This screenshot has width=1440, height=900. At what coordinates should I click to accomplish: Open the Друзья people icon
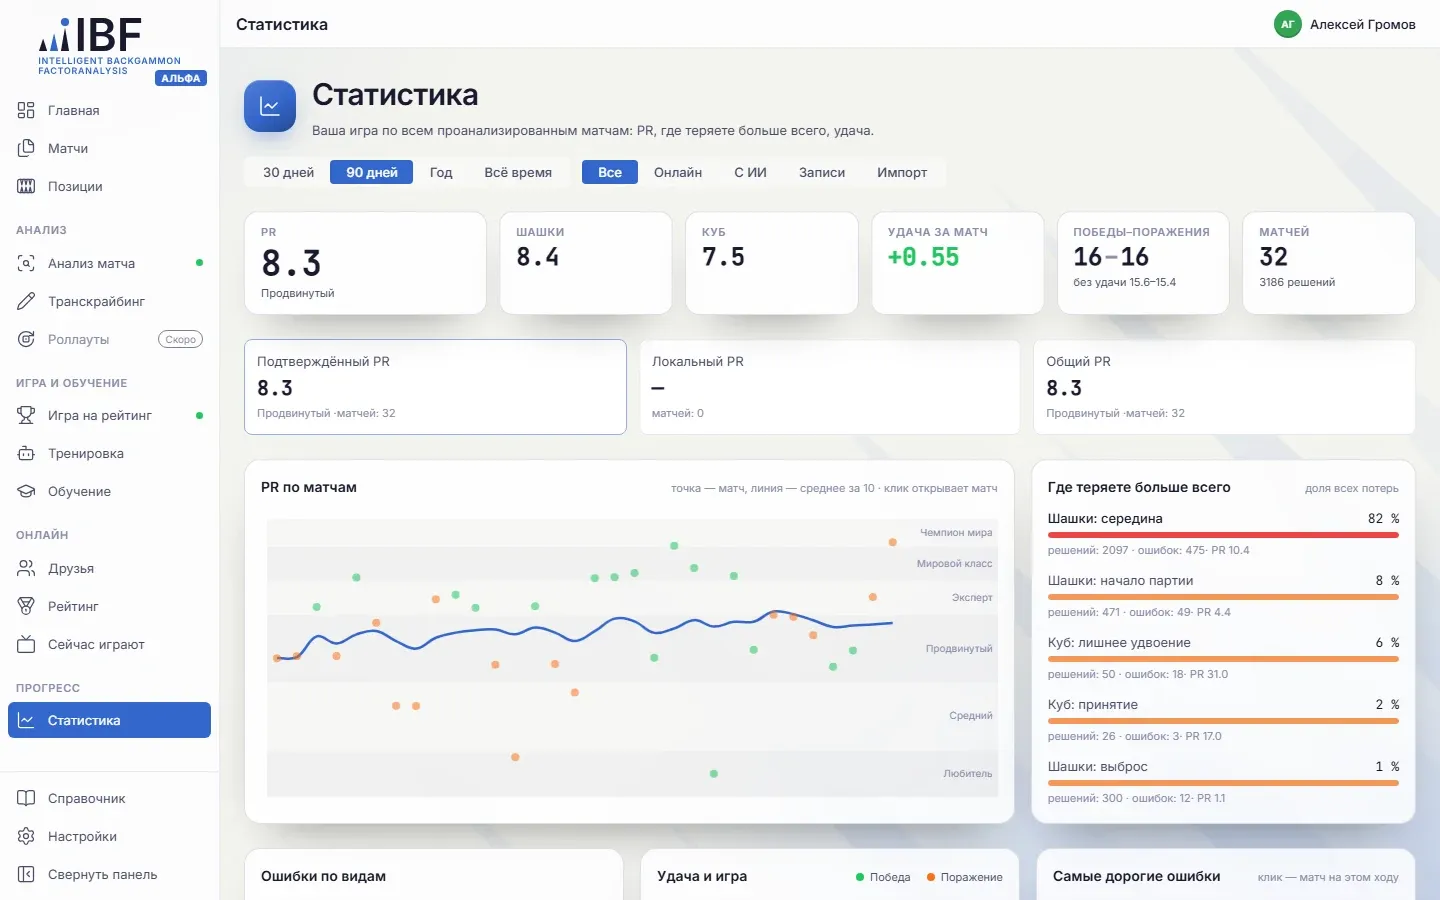(x=26, y=568)
